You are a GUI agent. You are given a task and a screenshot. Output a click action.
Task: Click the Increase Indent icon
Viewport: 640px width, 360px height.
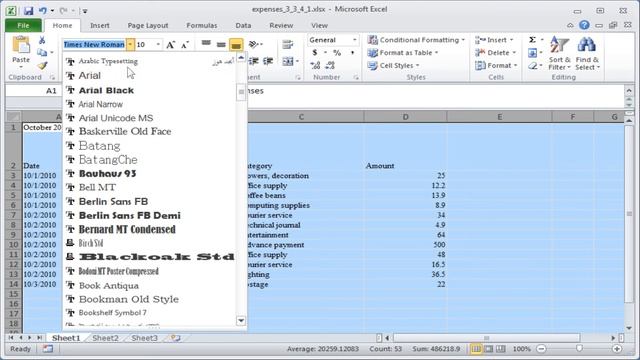tap(268, 61)
